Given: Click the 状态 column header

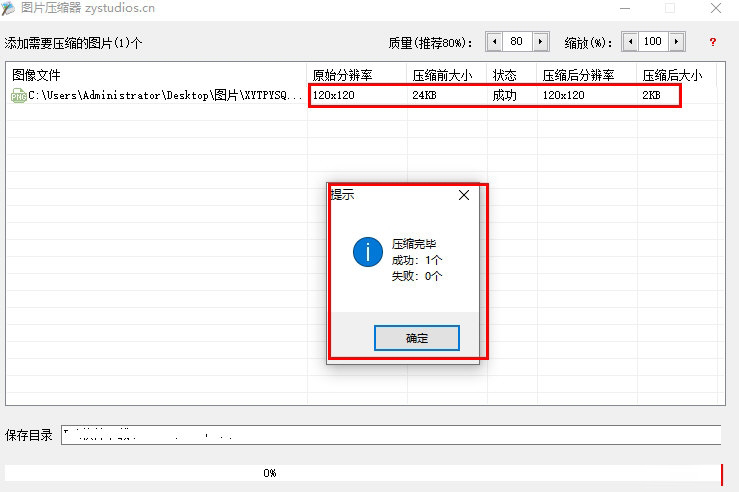Looking at the screenshot, I should tap(512, 75).
